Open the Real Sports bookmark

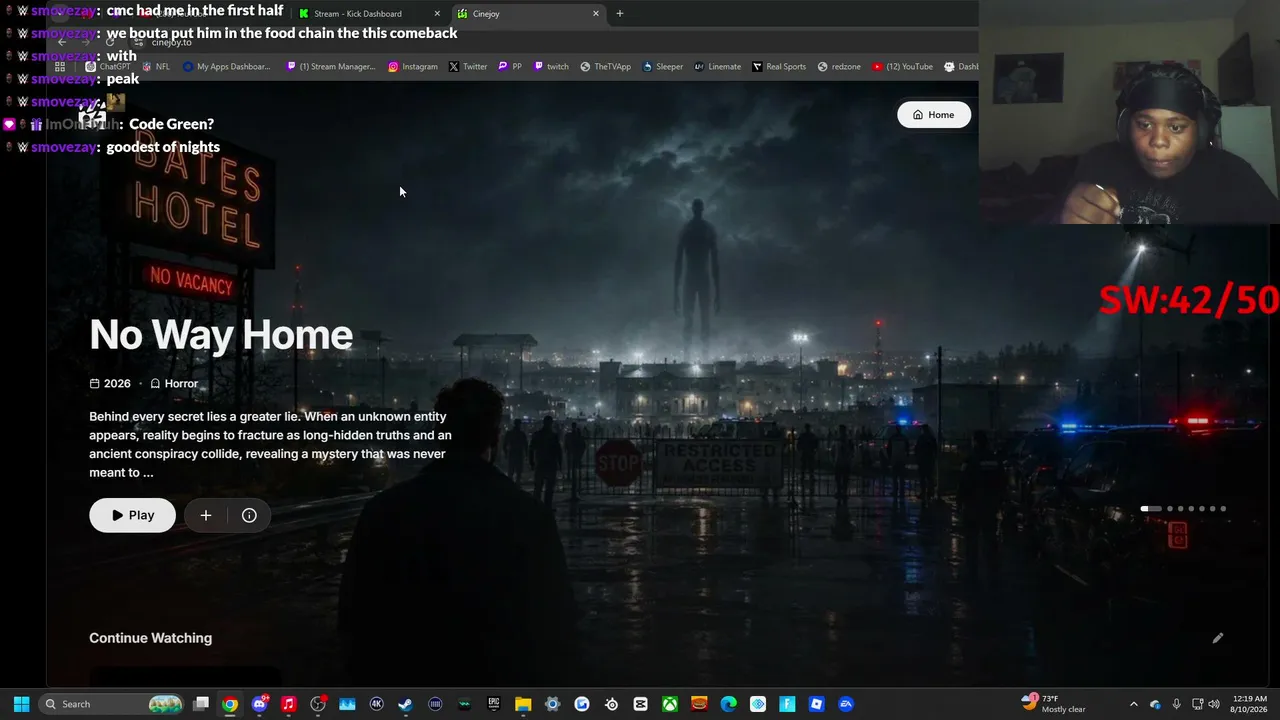pos(779,67)
